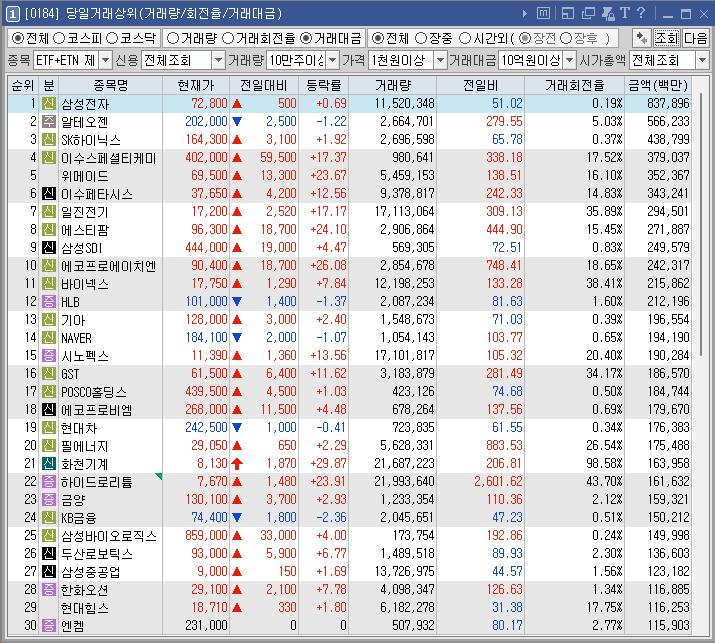Screen dimensions: 715x643
Task: Select the 거래대금 radio button
Action: (x=306, y=38)
